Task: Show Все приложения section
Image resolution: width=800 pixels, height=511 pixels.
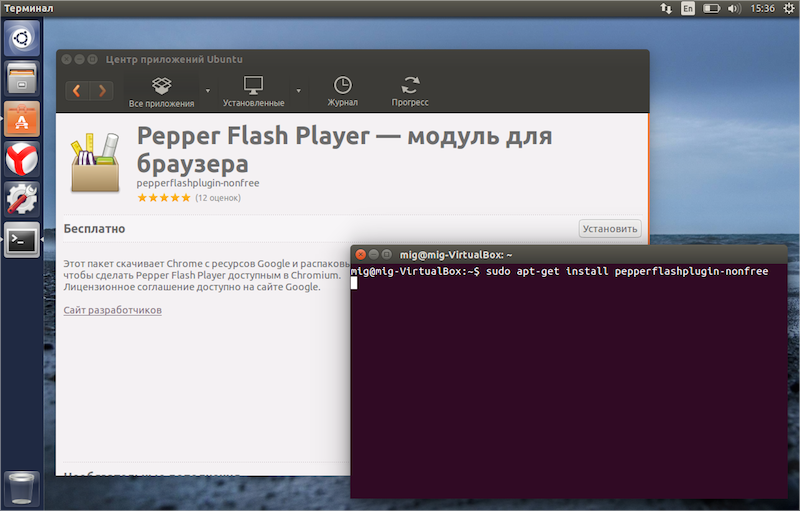Action: pyautogui.click(x=161, y=92)
